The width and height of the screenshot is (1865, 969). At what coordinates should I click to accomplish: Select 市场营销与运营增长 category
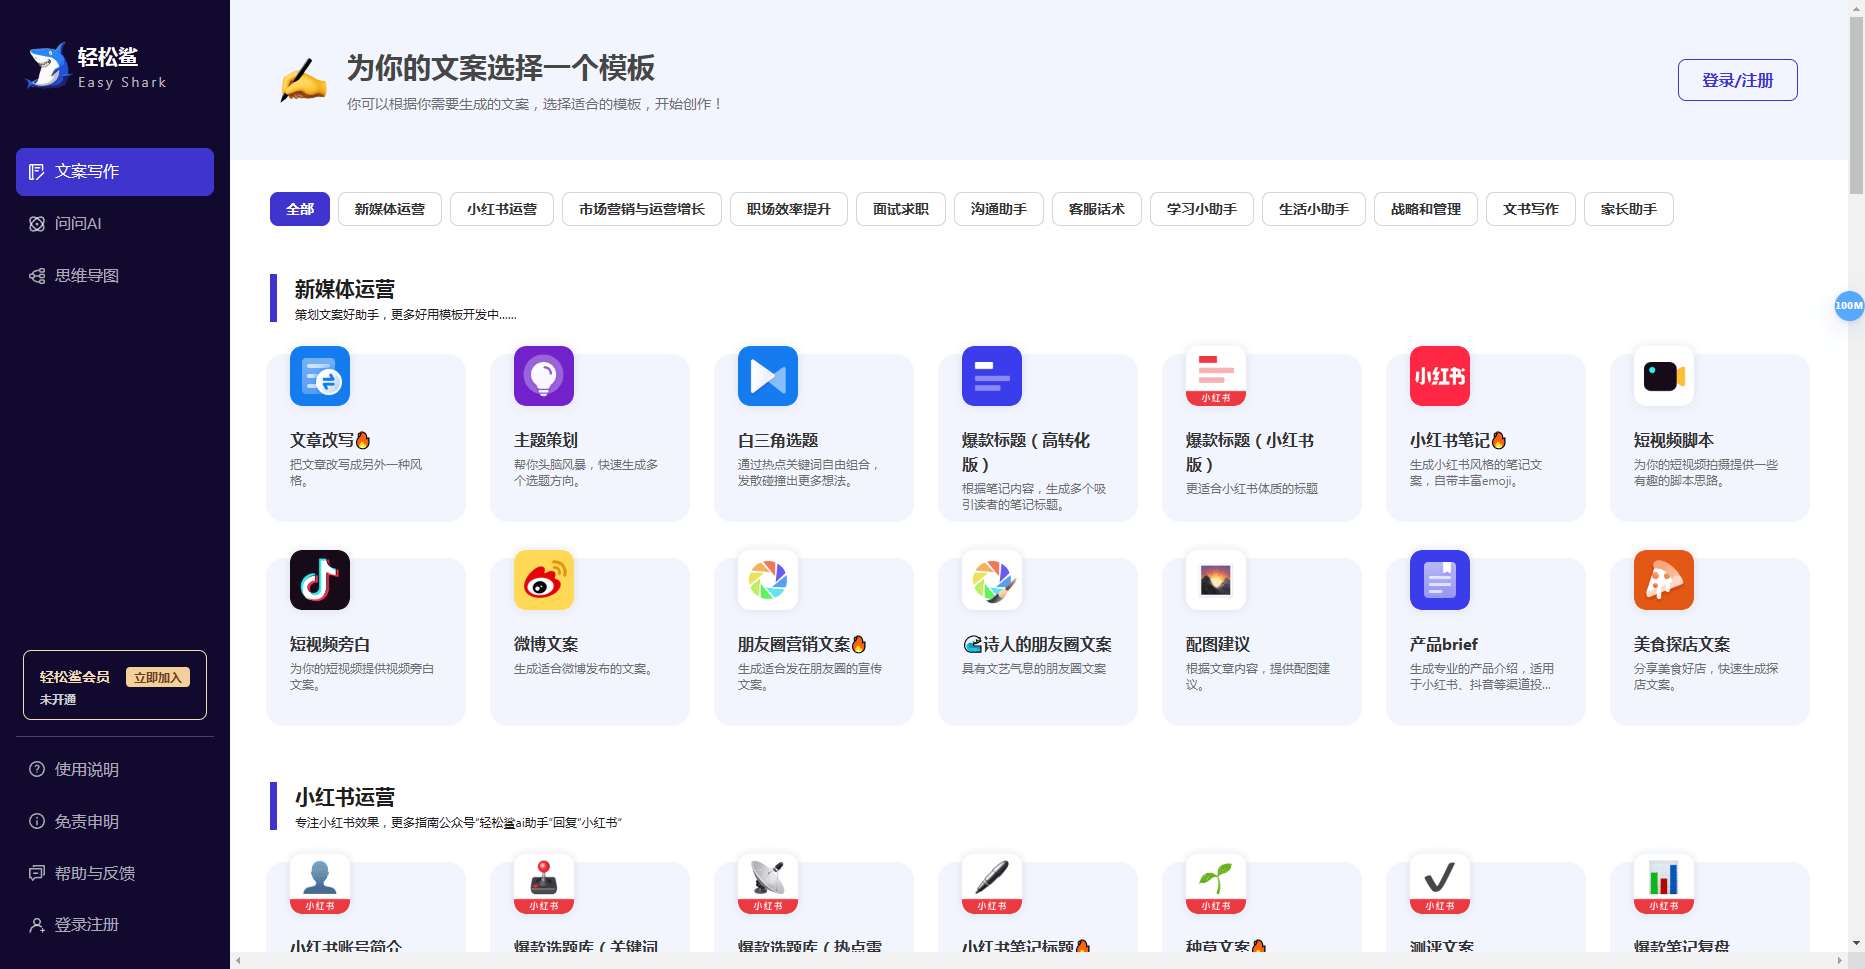point(642,209)
